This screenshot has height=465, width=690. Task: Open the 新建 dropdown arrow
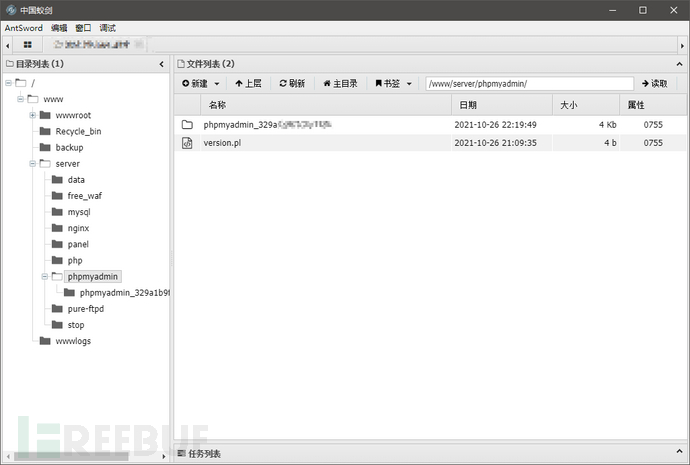pyautogui.click(x=217, y=84)
